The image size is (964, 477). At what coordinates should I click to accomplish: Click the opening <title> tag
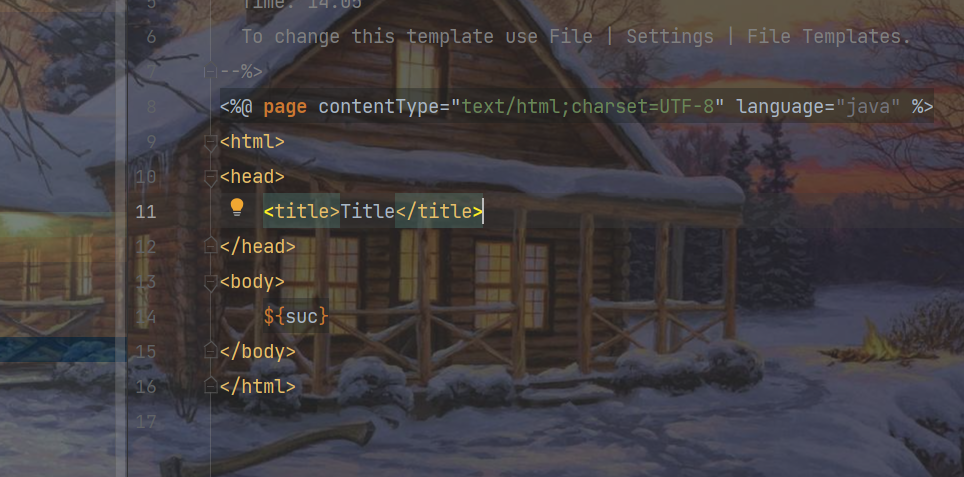coord(301,211)
